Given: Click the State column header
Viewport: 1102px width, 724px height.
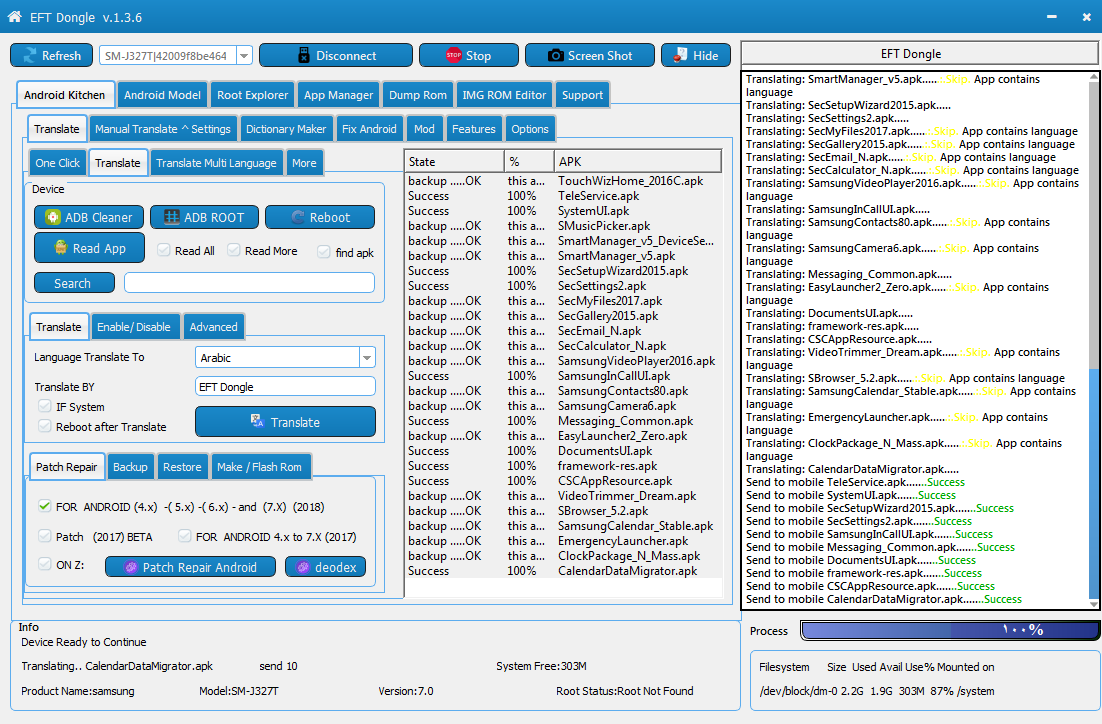Looking at the screenshot, I should tap(455, 162).
